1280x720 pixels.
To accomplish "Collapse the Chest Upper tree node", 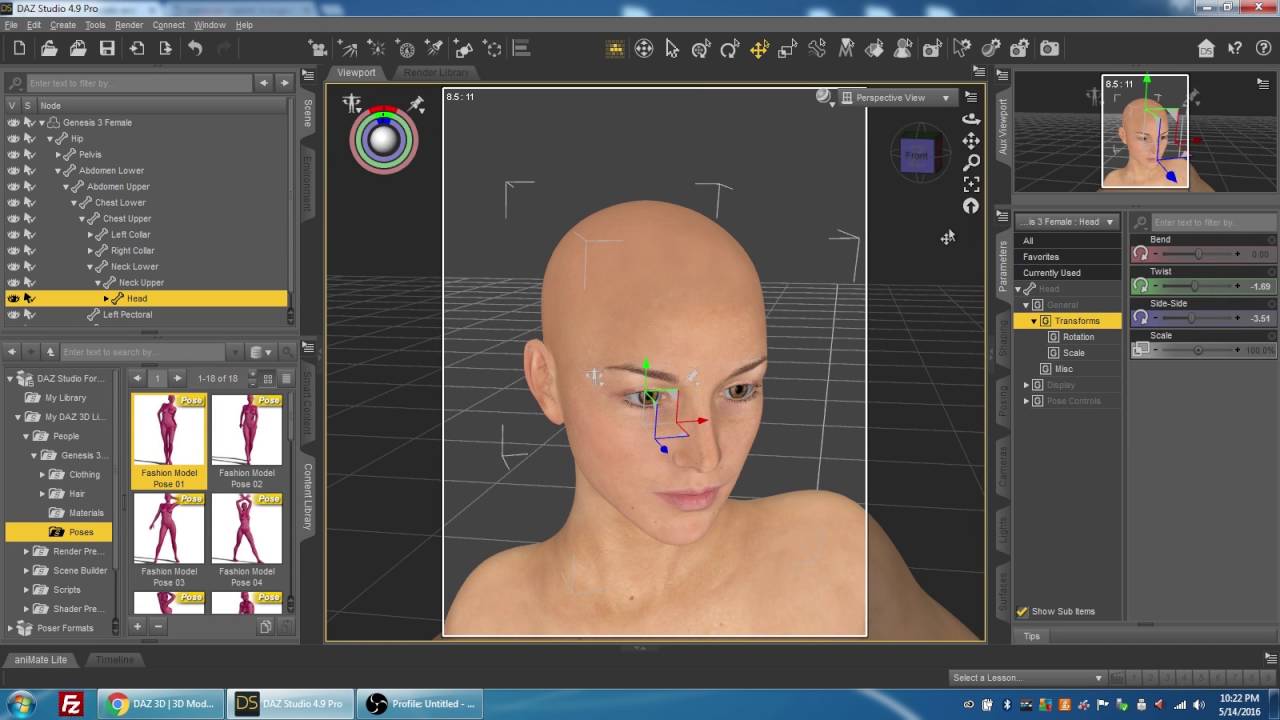I will click(82, 218).
